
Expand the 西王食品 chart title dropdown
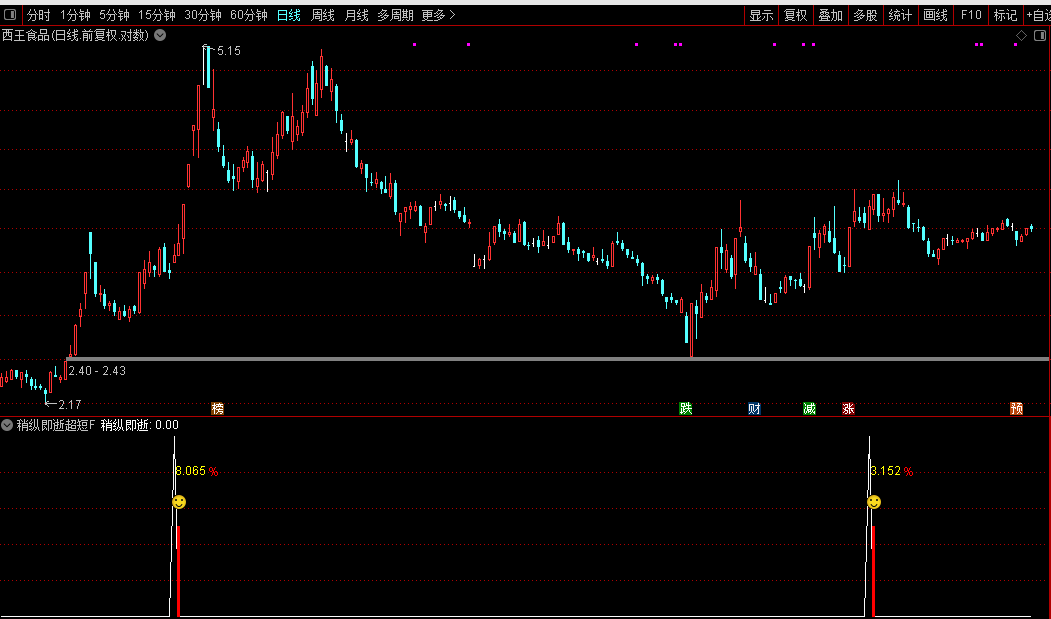click(160, 35)
